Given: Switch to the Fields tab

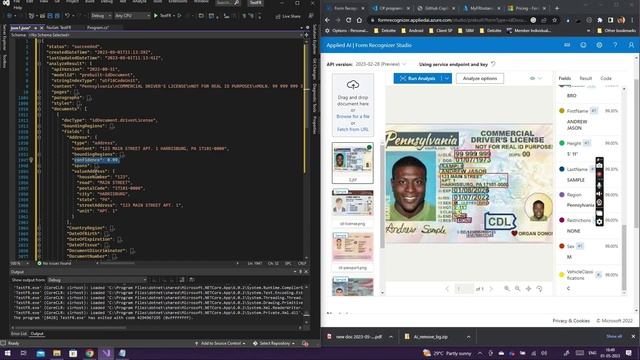Looking at the screenshot, I should 564,78.
